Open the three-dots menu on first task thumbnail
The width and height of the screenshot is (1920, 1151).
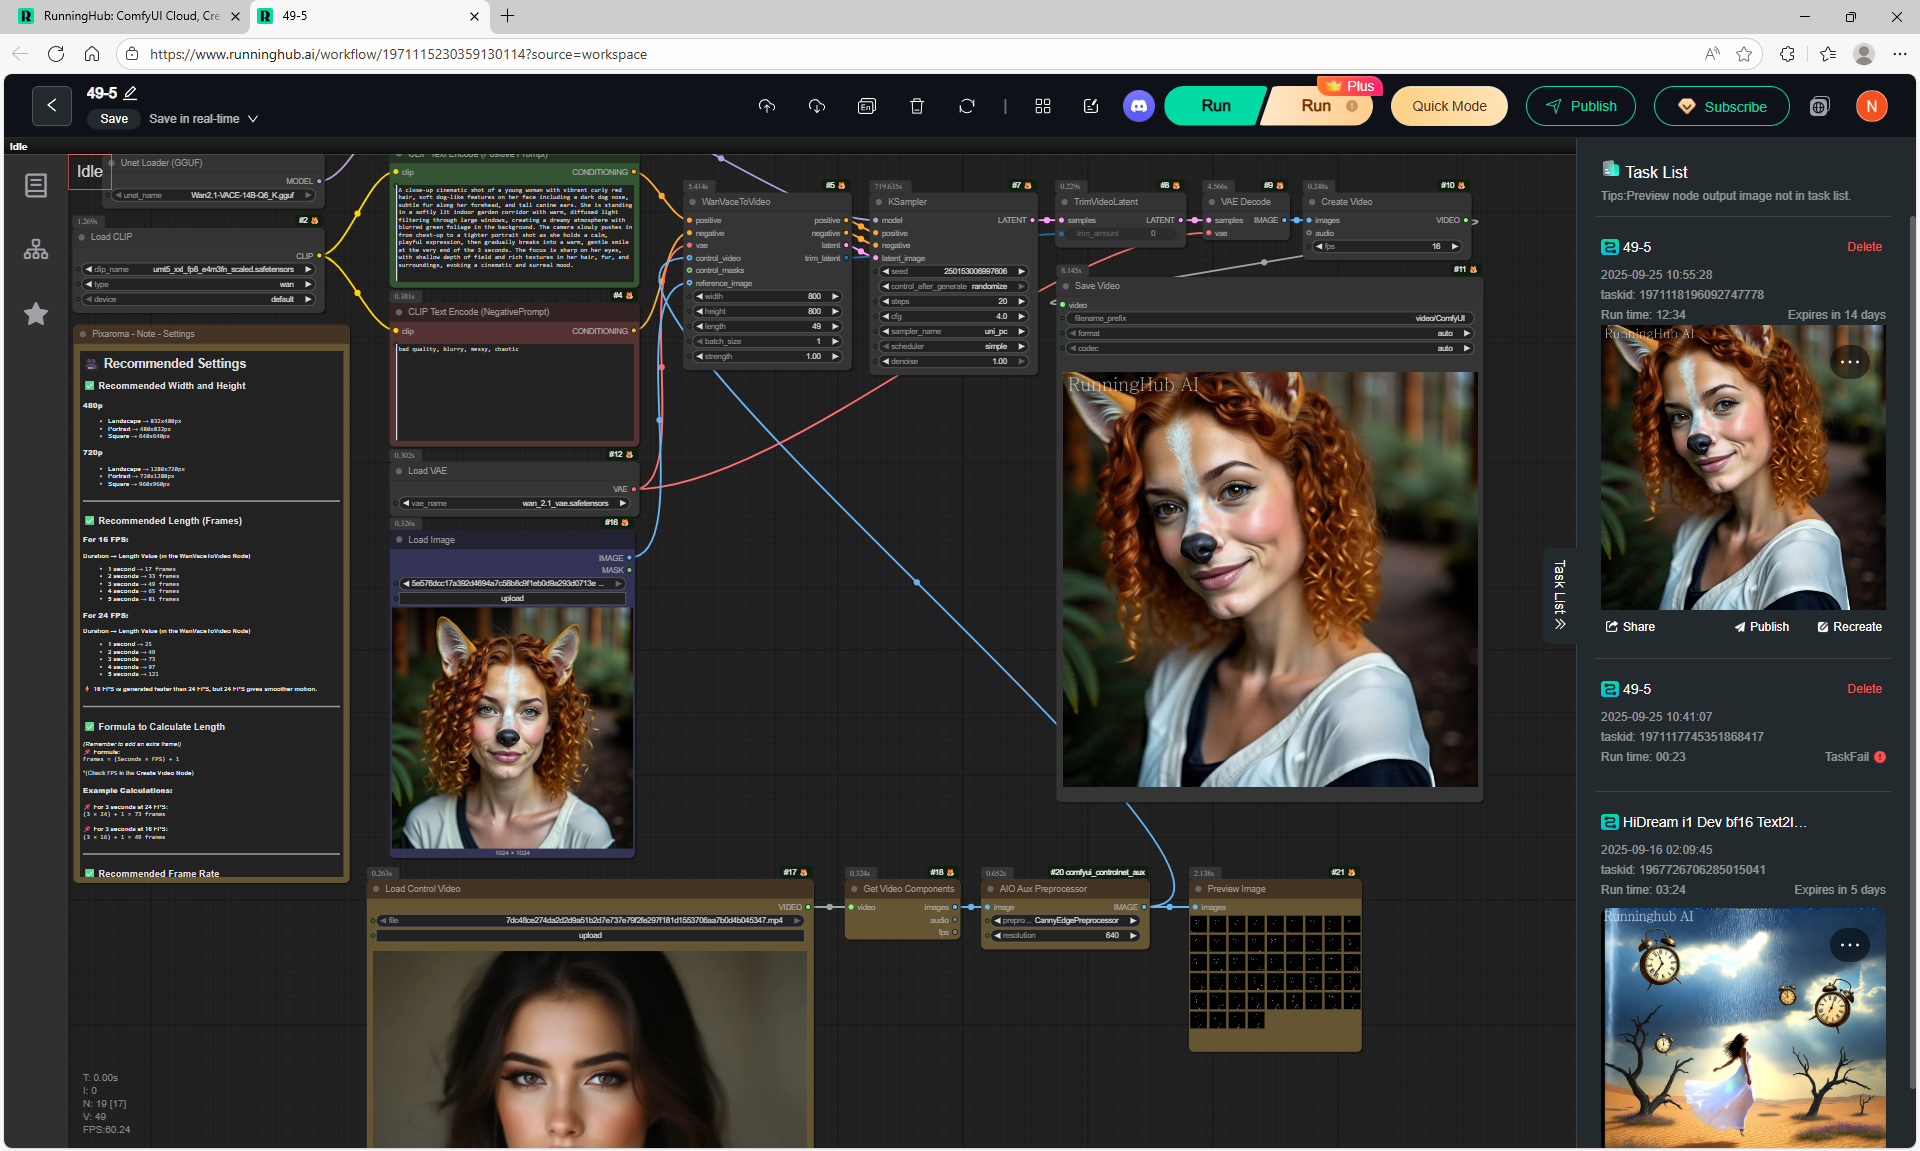[1849, 362]
